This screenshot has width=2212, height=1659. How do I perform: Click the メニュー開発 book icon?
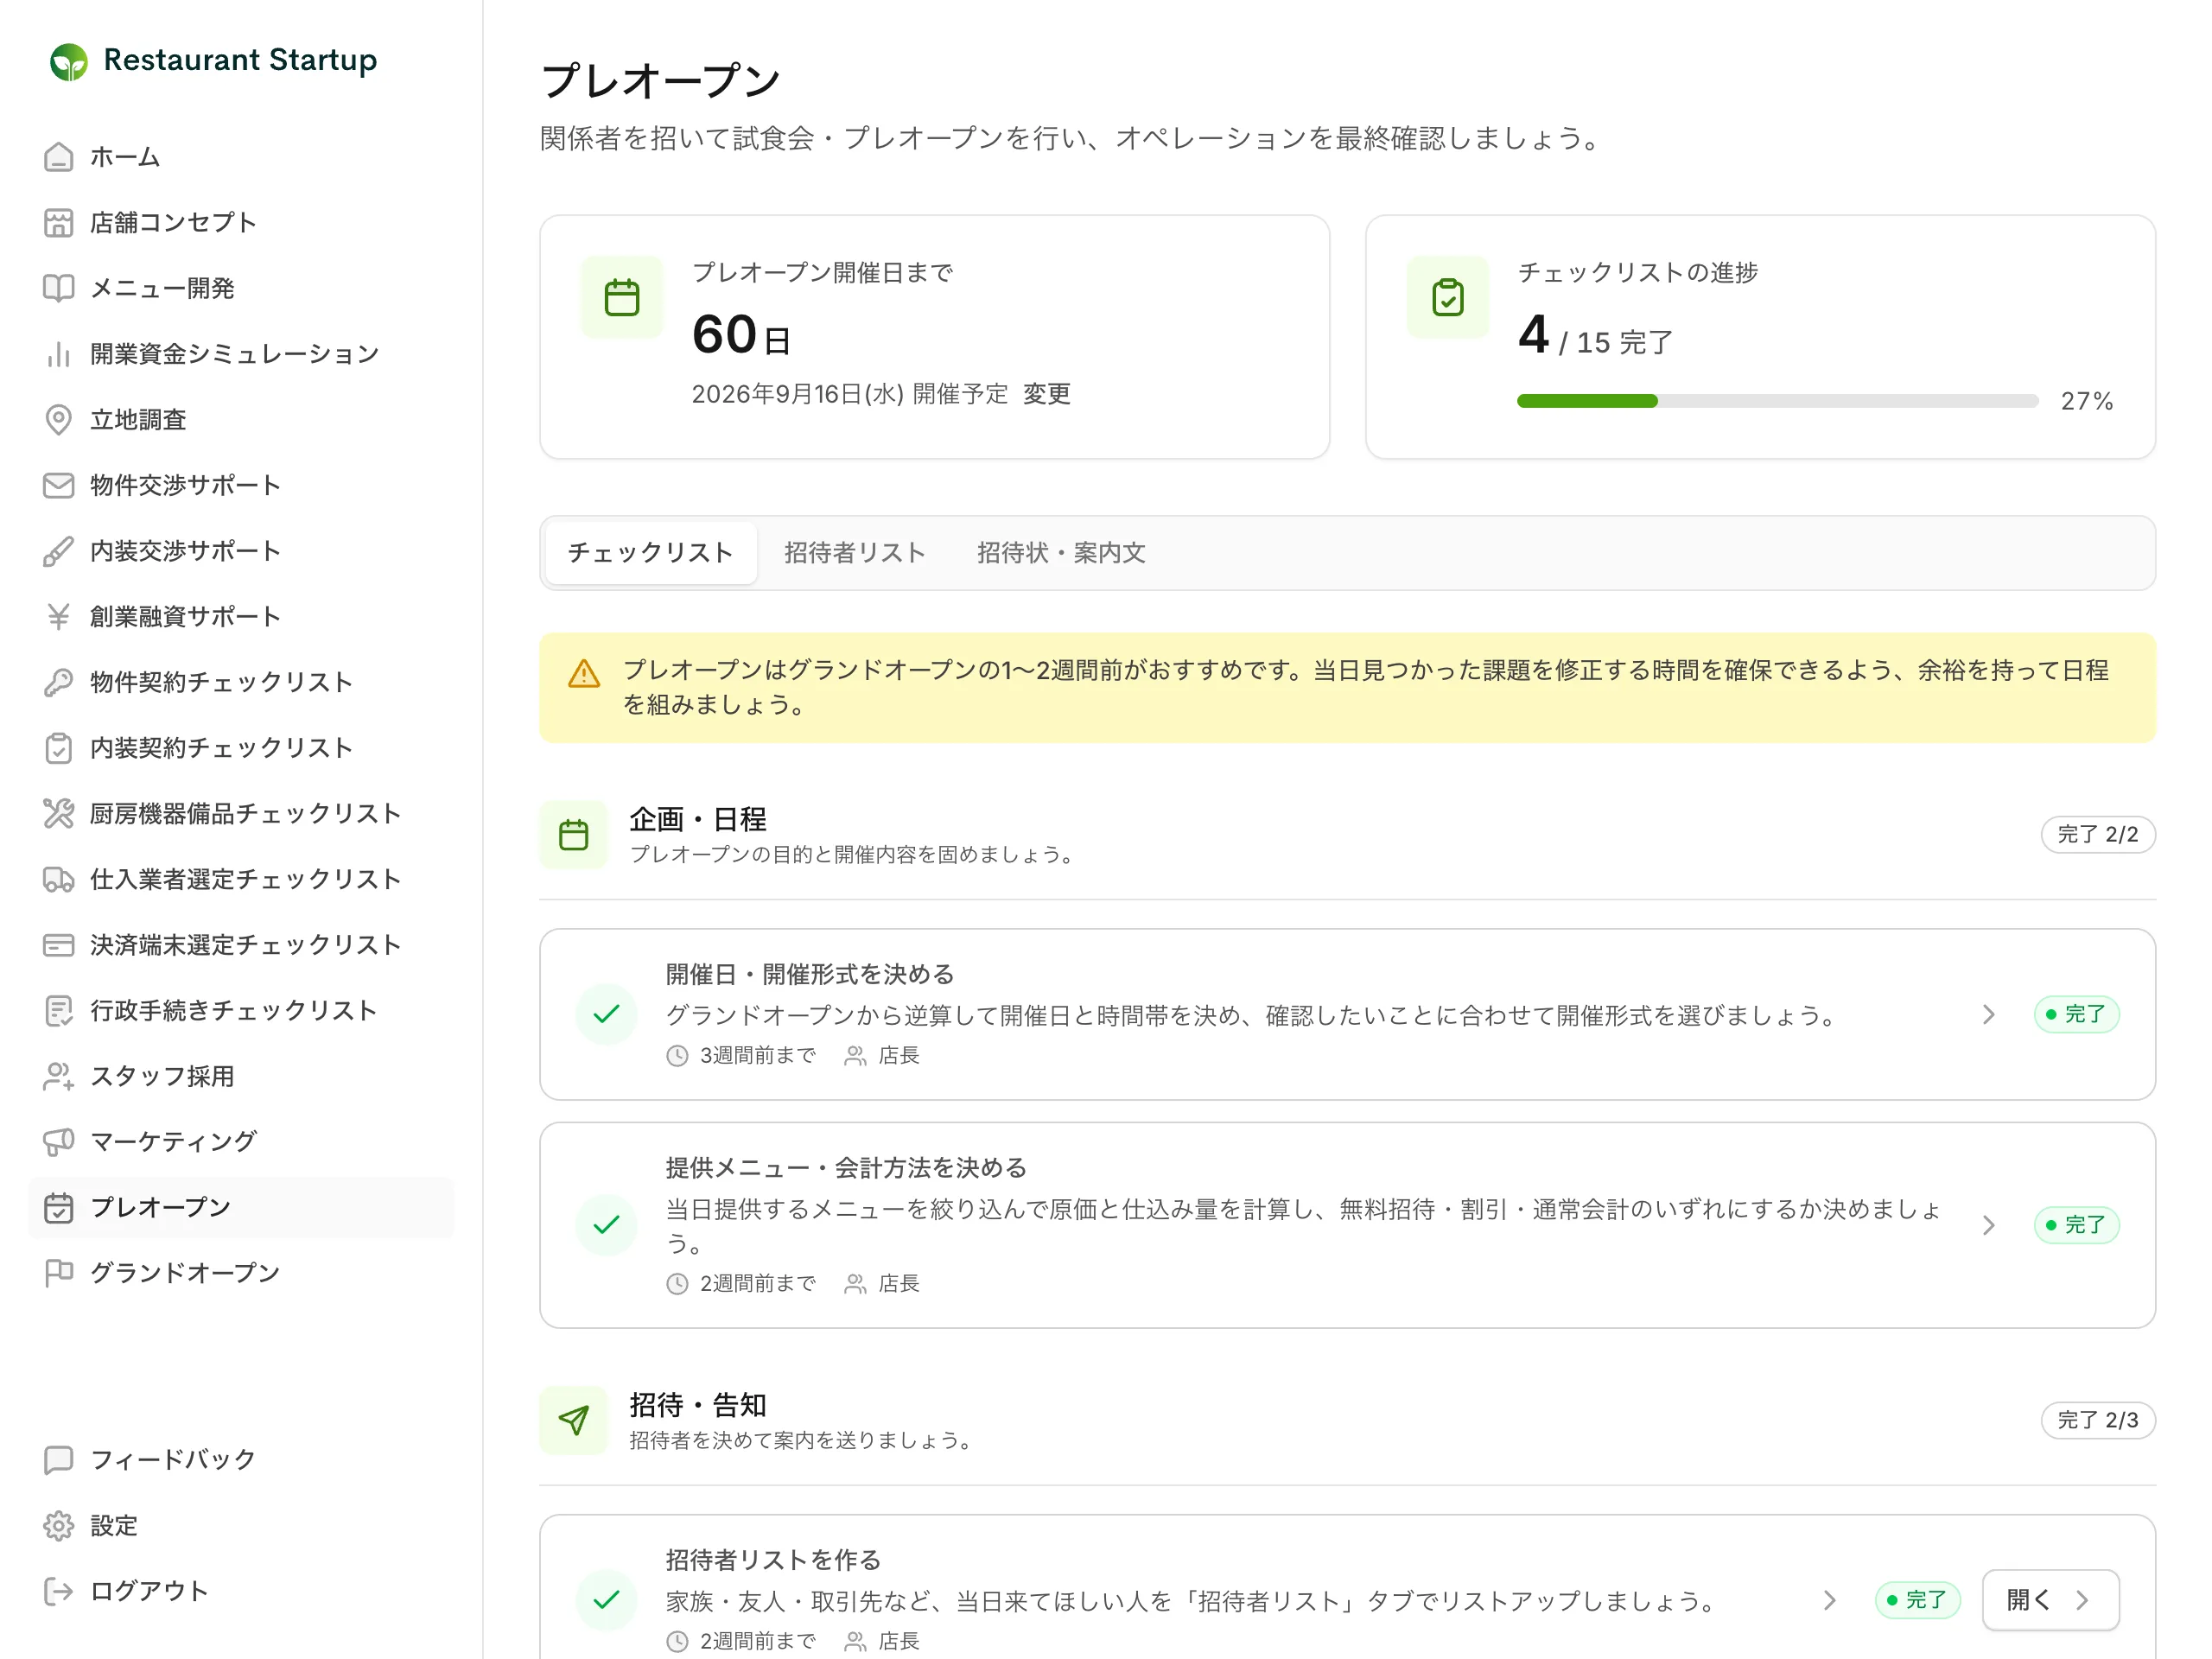(x=59, y=288)
